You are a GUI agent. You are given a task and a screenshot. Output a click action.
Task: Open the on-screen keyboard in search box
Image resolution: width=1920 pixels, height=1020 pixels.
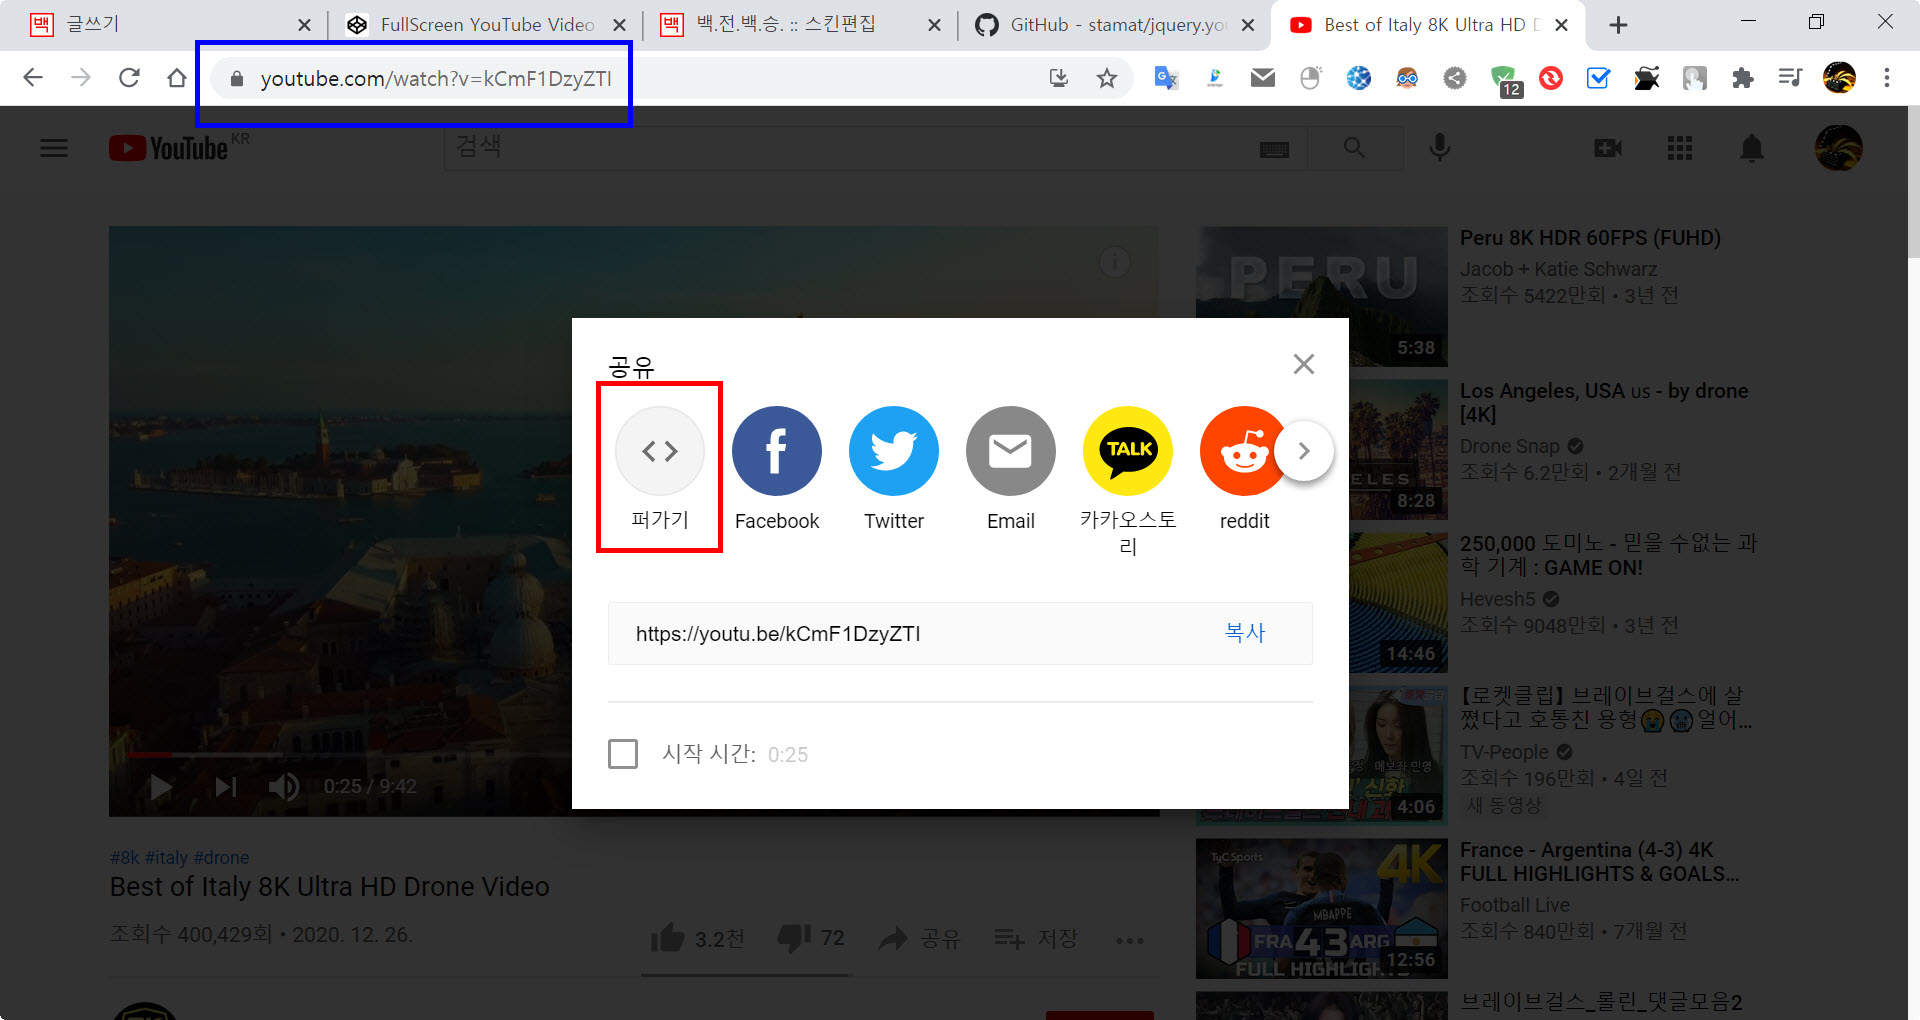point(1274,149)
